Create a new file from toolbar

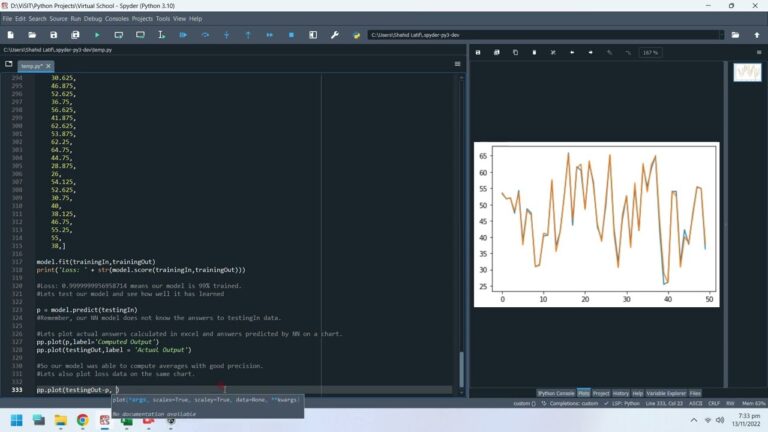(x=10, y=35)
